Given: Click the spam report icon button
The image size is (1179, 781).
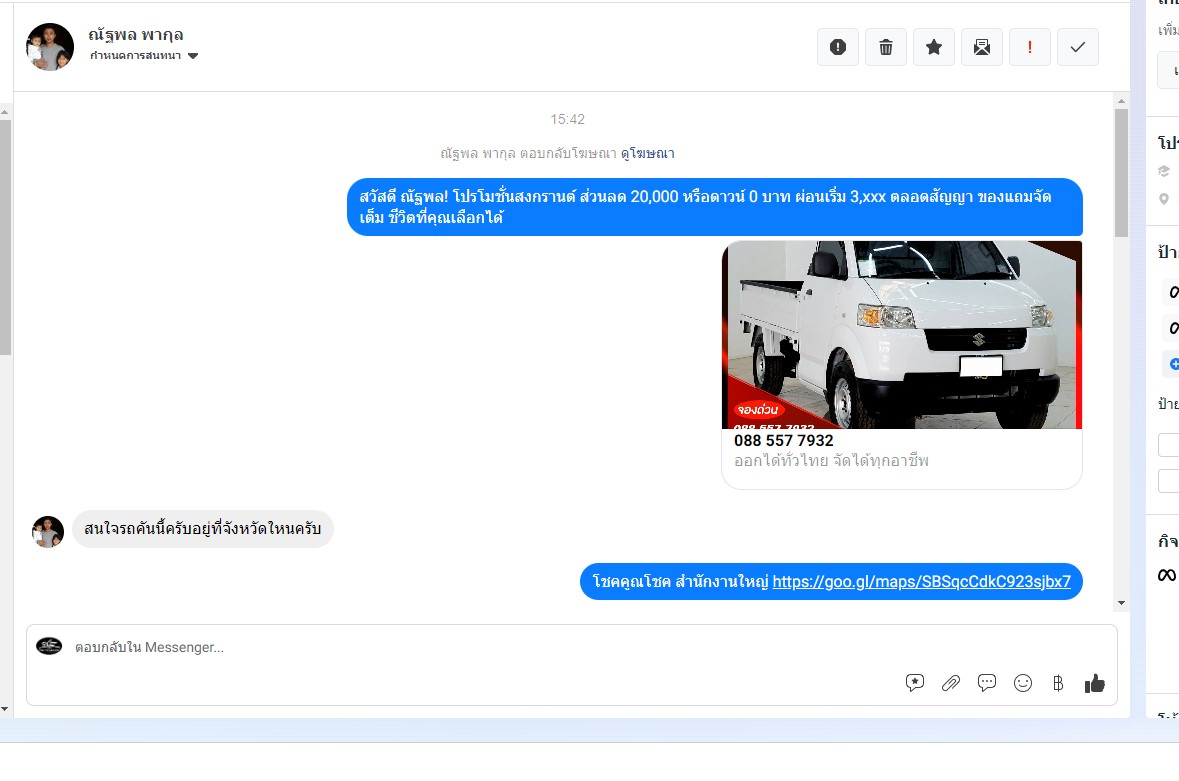Looking at the screenshot, I should pyautogui.click(x=838, y=47).
